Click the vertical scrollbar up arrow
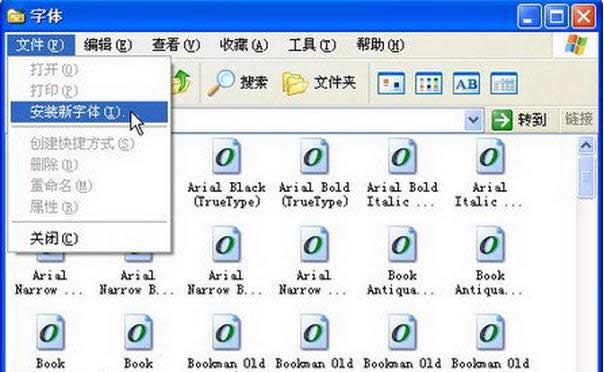Viewport: 604px width, 372px height. (x=586, y=145)
